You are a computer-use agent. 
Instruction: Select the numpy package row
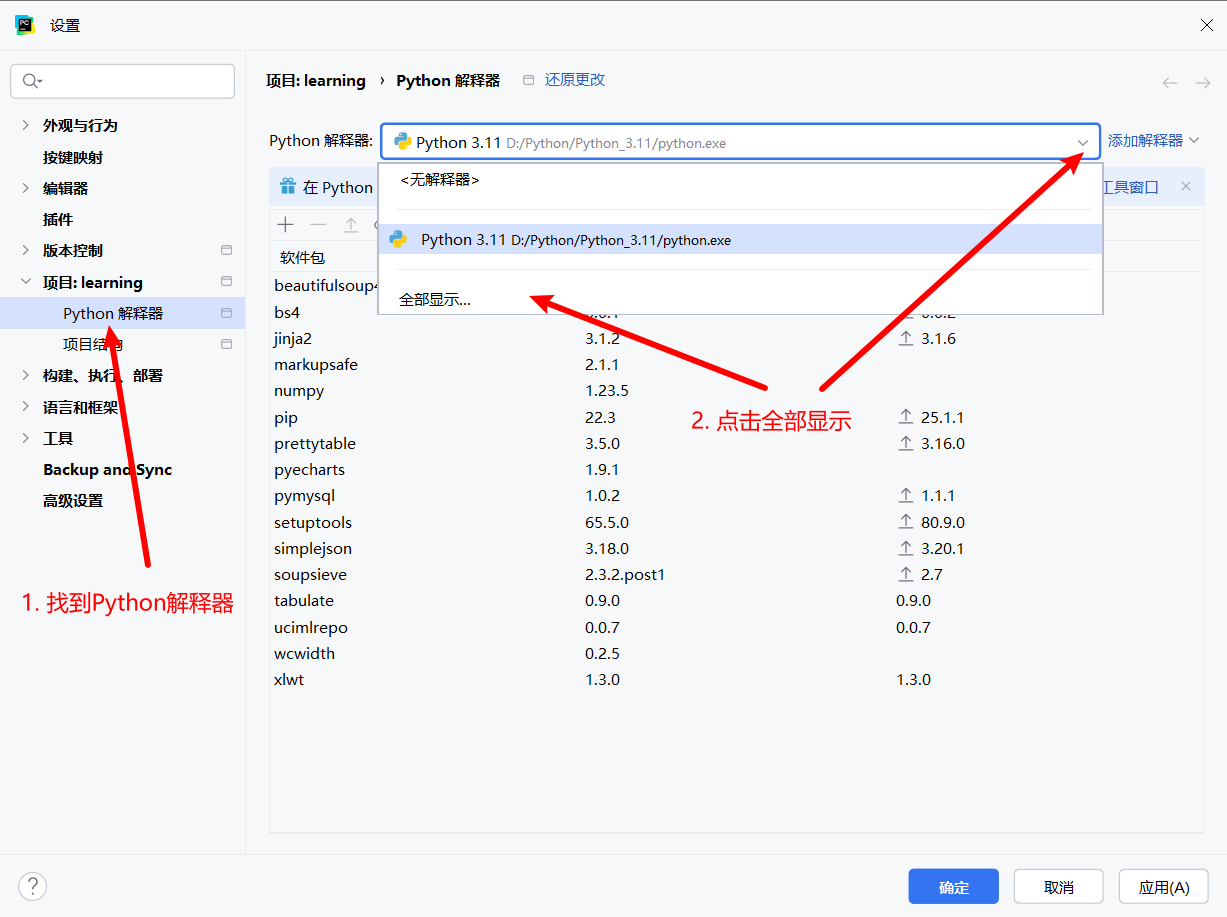[737, 391]
